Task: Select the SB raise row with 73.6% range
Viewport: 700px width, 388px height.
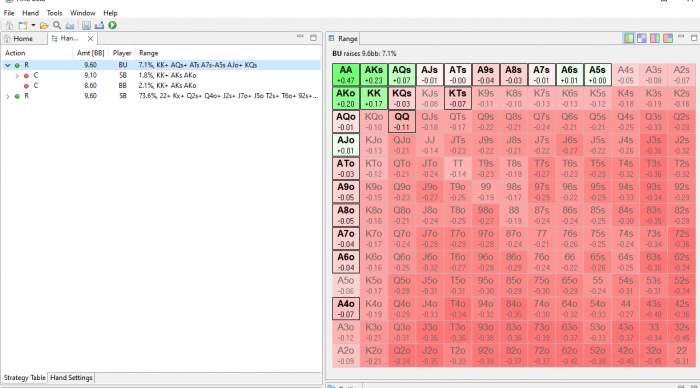Action: pos(161,96)
